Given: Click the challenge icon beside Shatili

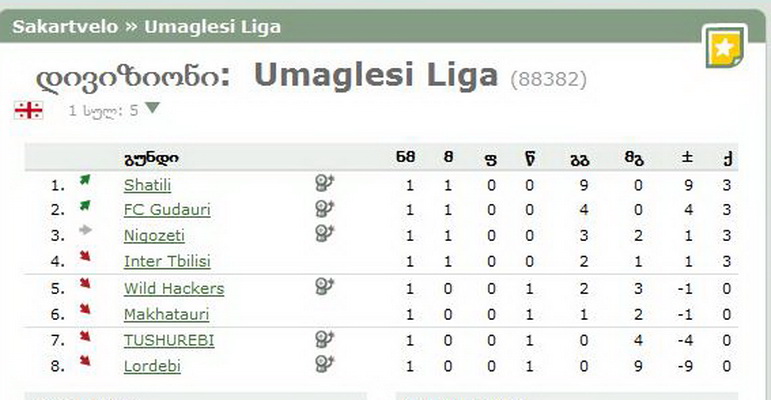Looking at the screenshot, I should (x=325, y=183).
